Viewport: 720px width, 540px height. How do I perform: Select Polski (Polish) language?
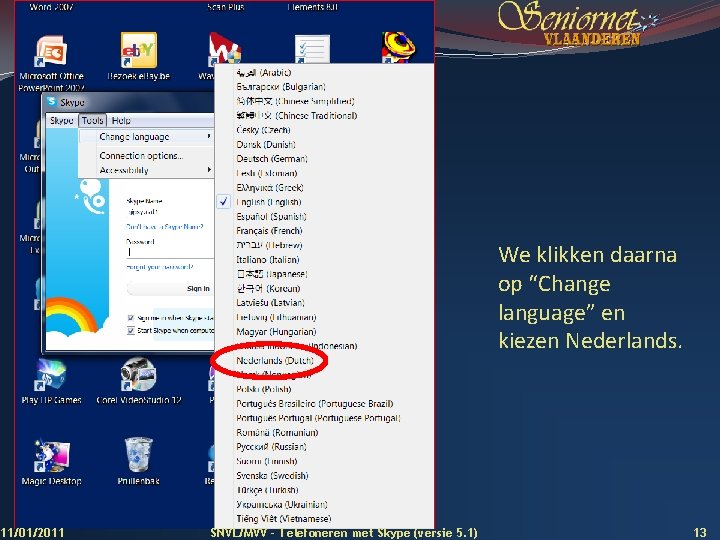pyautogui.click(x=264, y=389)
